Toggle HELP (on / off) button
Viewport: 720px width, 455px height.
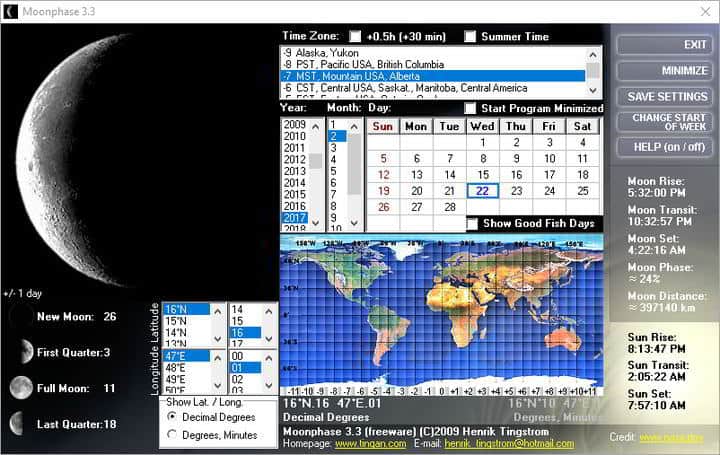[664, 147]
